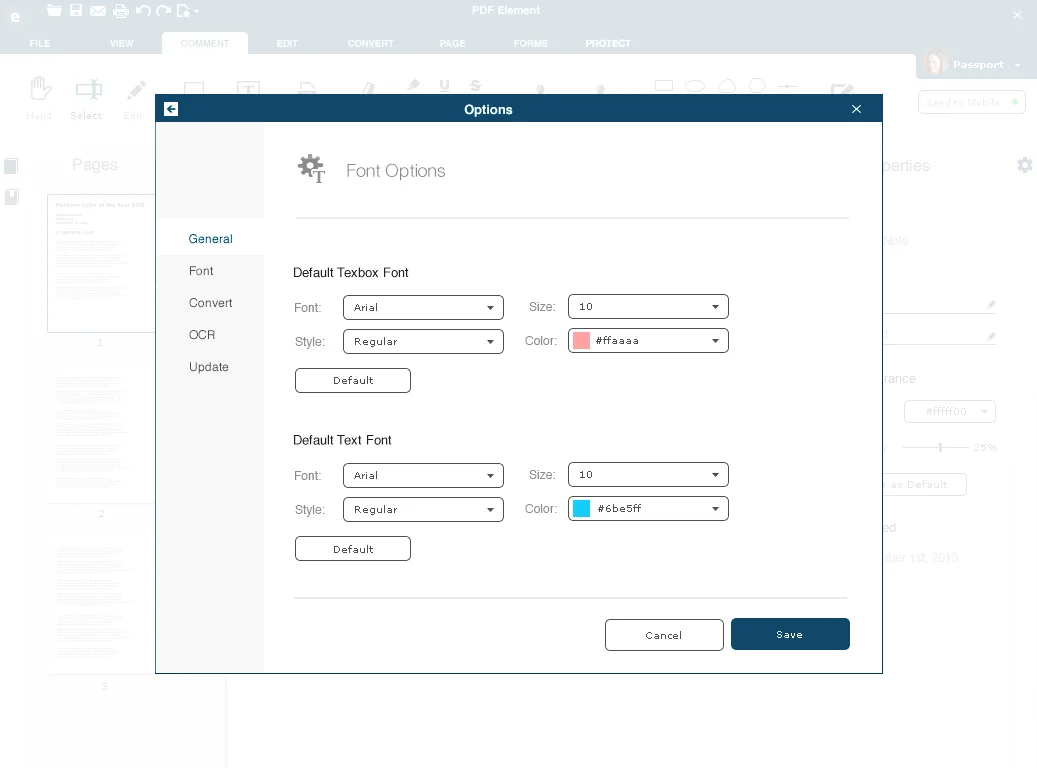Close the PDF Element window
Screen dimensions: 1037x768
1017,15
